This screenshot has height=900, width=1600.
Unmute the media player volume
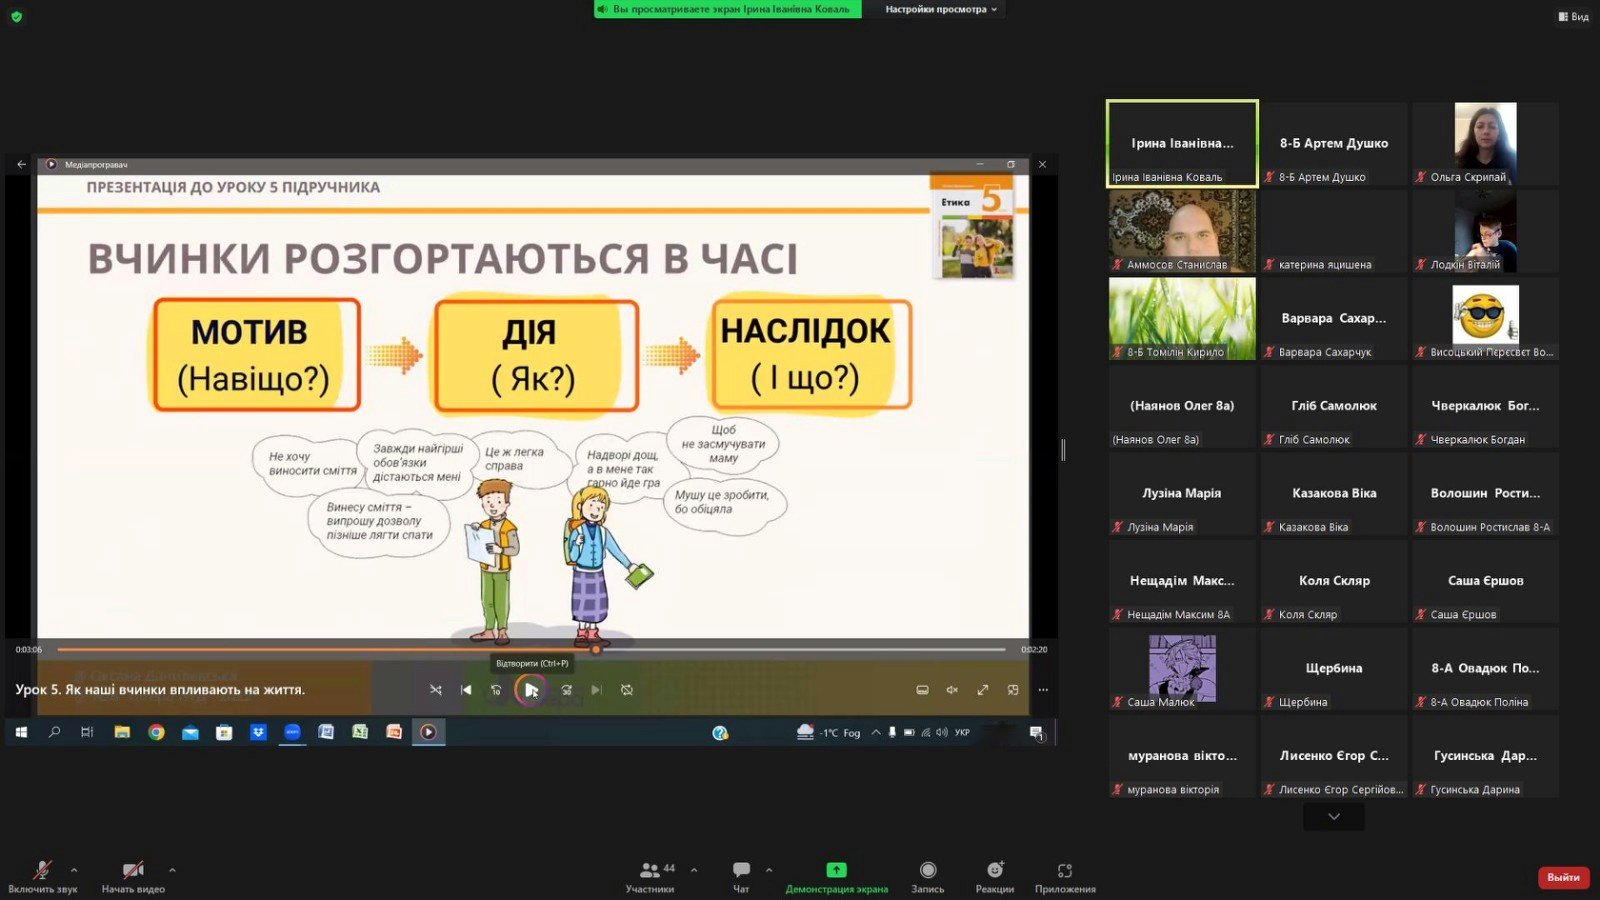tap(952, 690)
